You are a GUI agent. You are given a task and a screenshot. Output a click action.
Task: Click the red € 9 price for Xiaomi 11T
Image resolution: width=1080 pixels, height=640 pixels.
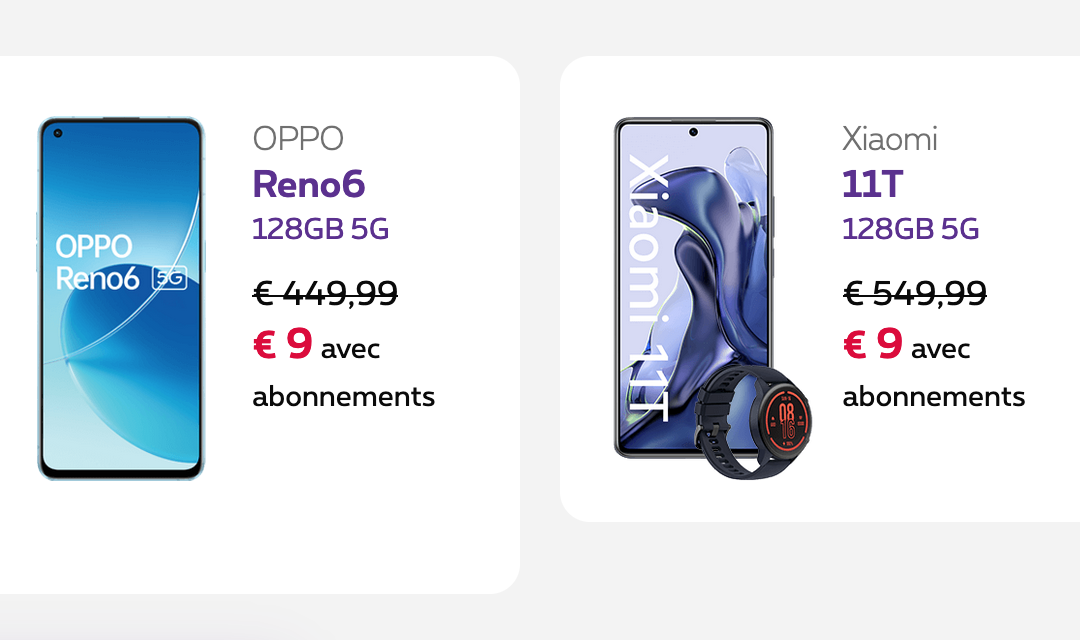coord(873,344)
